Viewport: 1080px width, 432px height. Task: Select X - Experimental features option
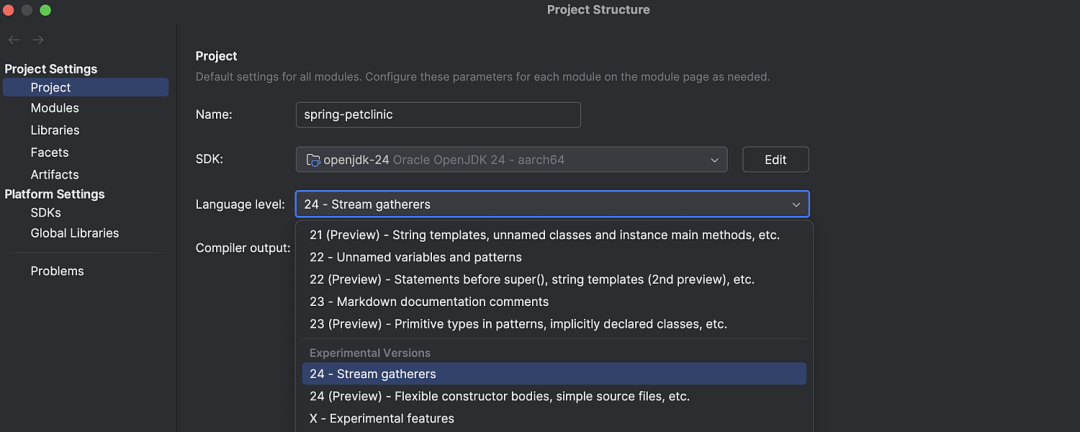point(382,418)
